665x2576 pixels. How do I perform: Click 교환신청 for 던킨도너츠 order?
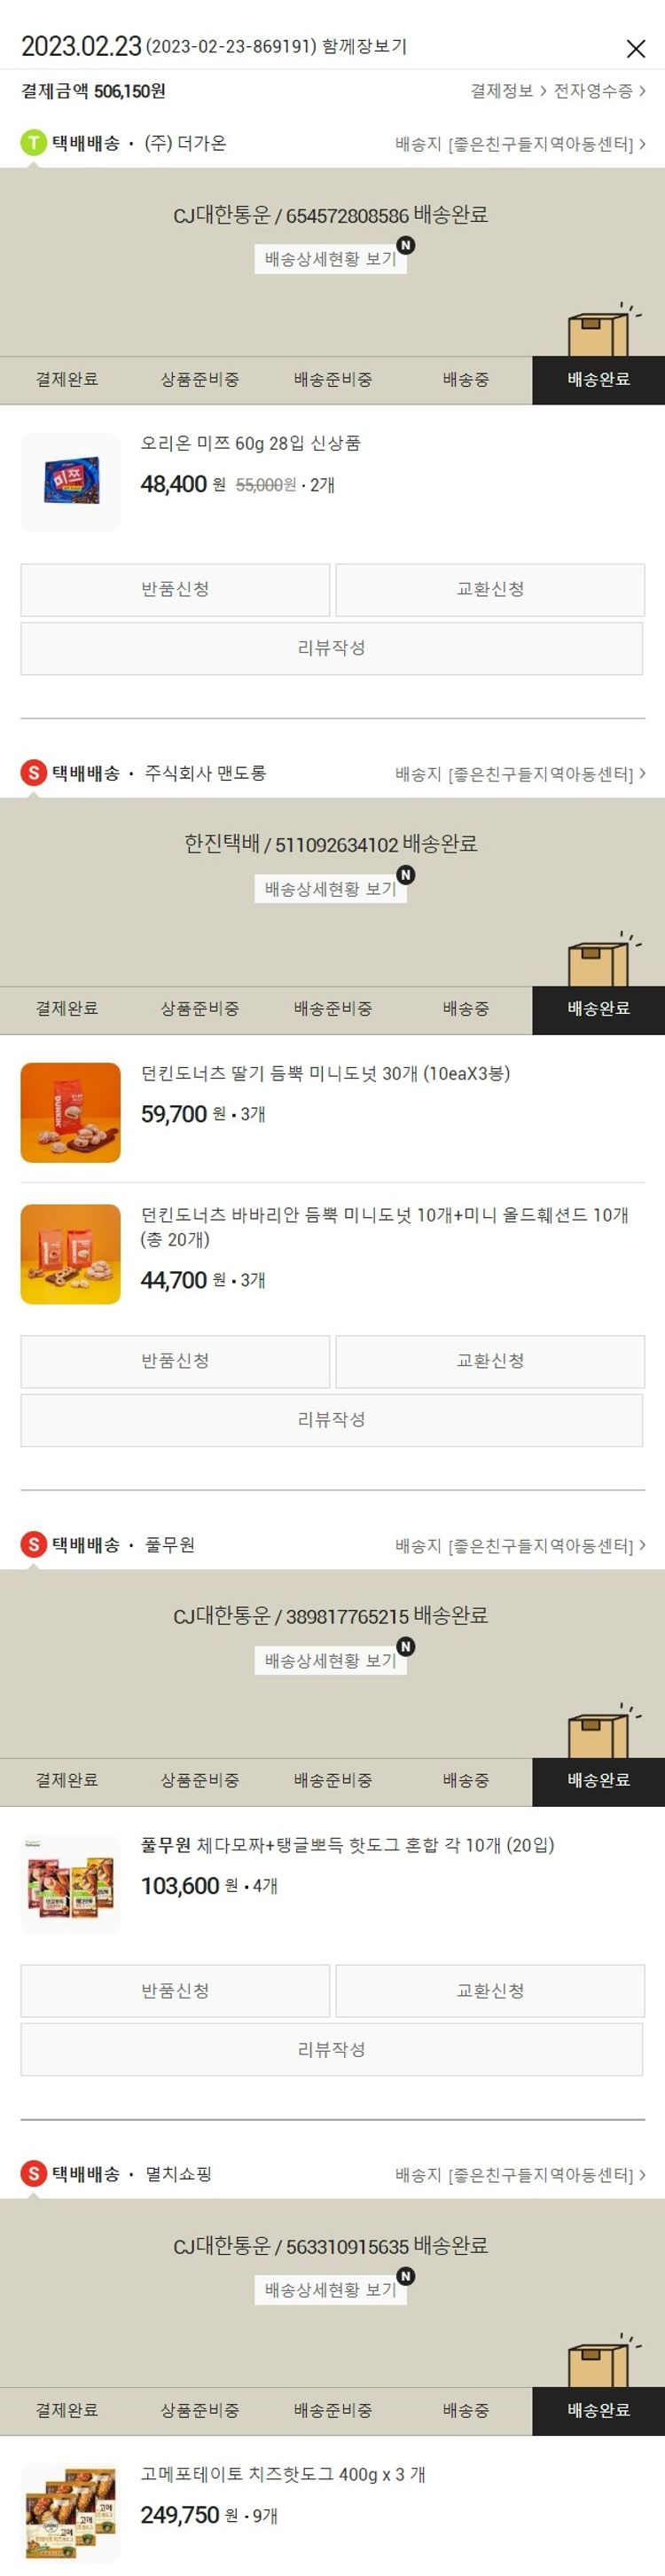coord(490,1362)
